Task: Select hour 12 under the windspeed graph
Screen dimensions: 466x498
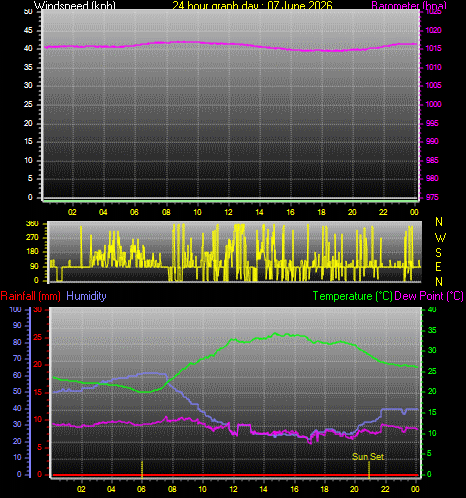Action: click(228, 212)
